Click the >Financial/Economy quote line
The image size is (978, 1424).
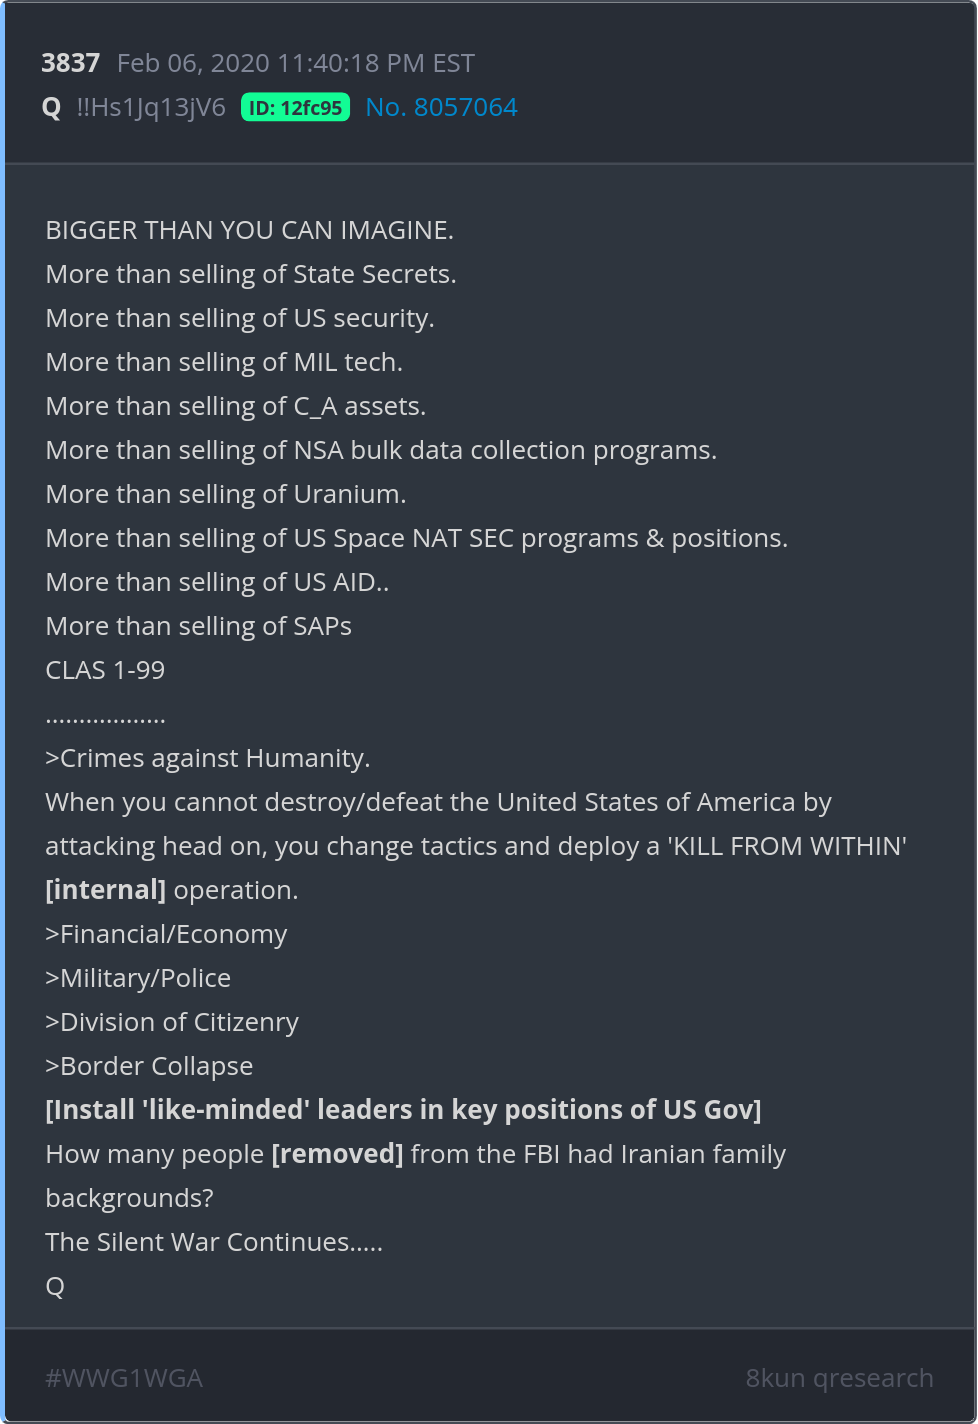[x=166, y=934]
